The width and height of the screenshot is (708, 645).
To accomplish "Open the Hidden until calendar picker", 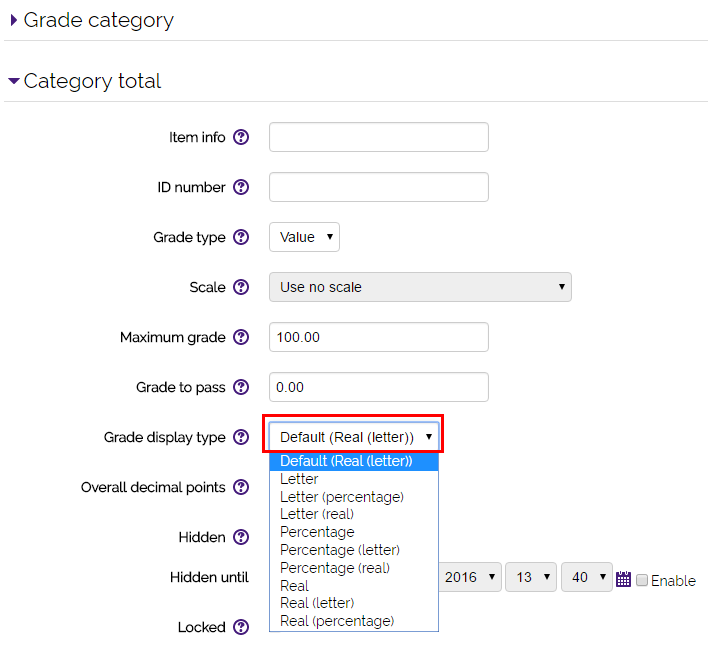I will pos(623,579).
